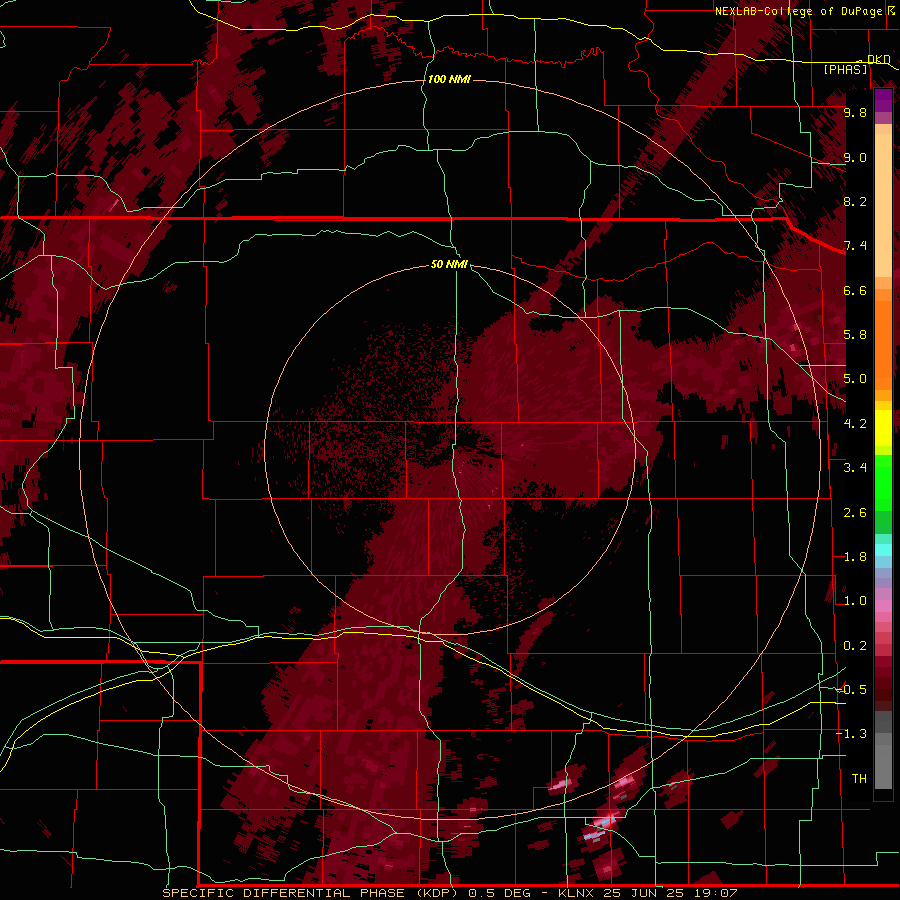Click the KLNX radar site identifier

pyautogui.click(x=577, y=893)
